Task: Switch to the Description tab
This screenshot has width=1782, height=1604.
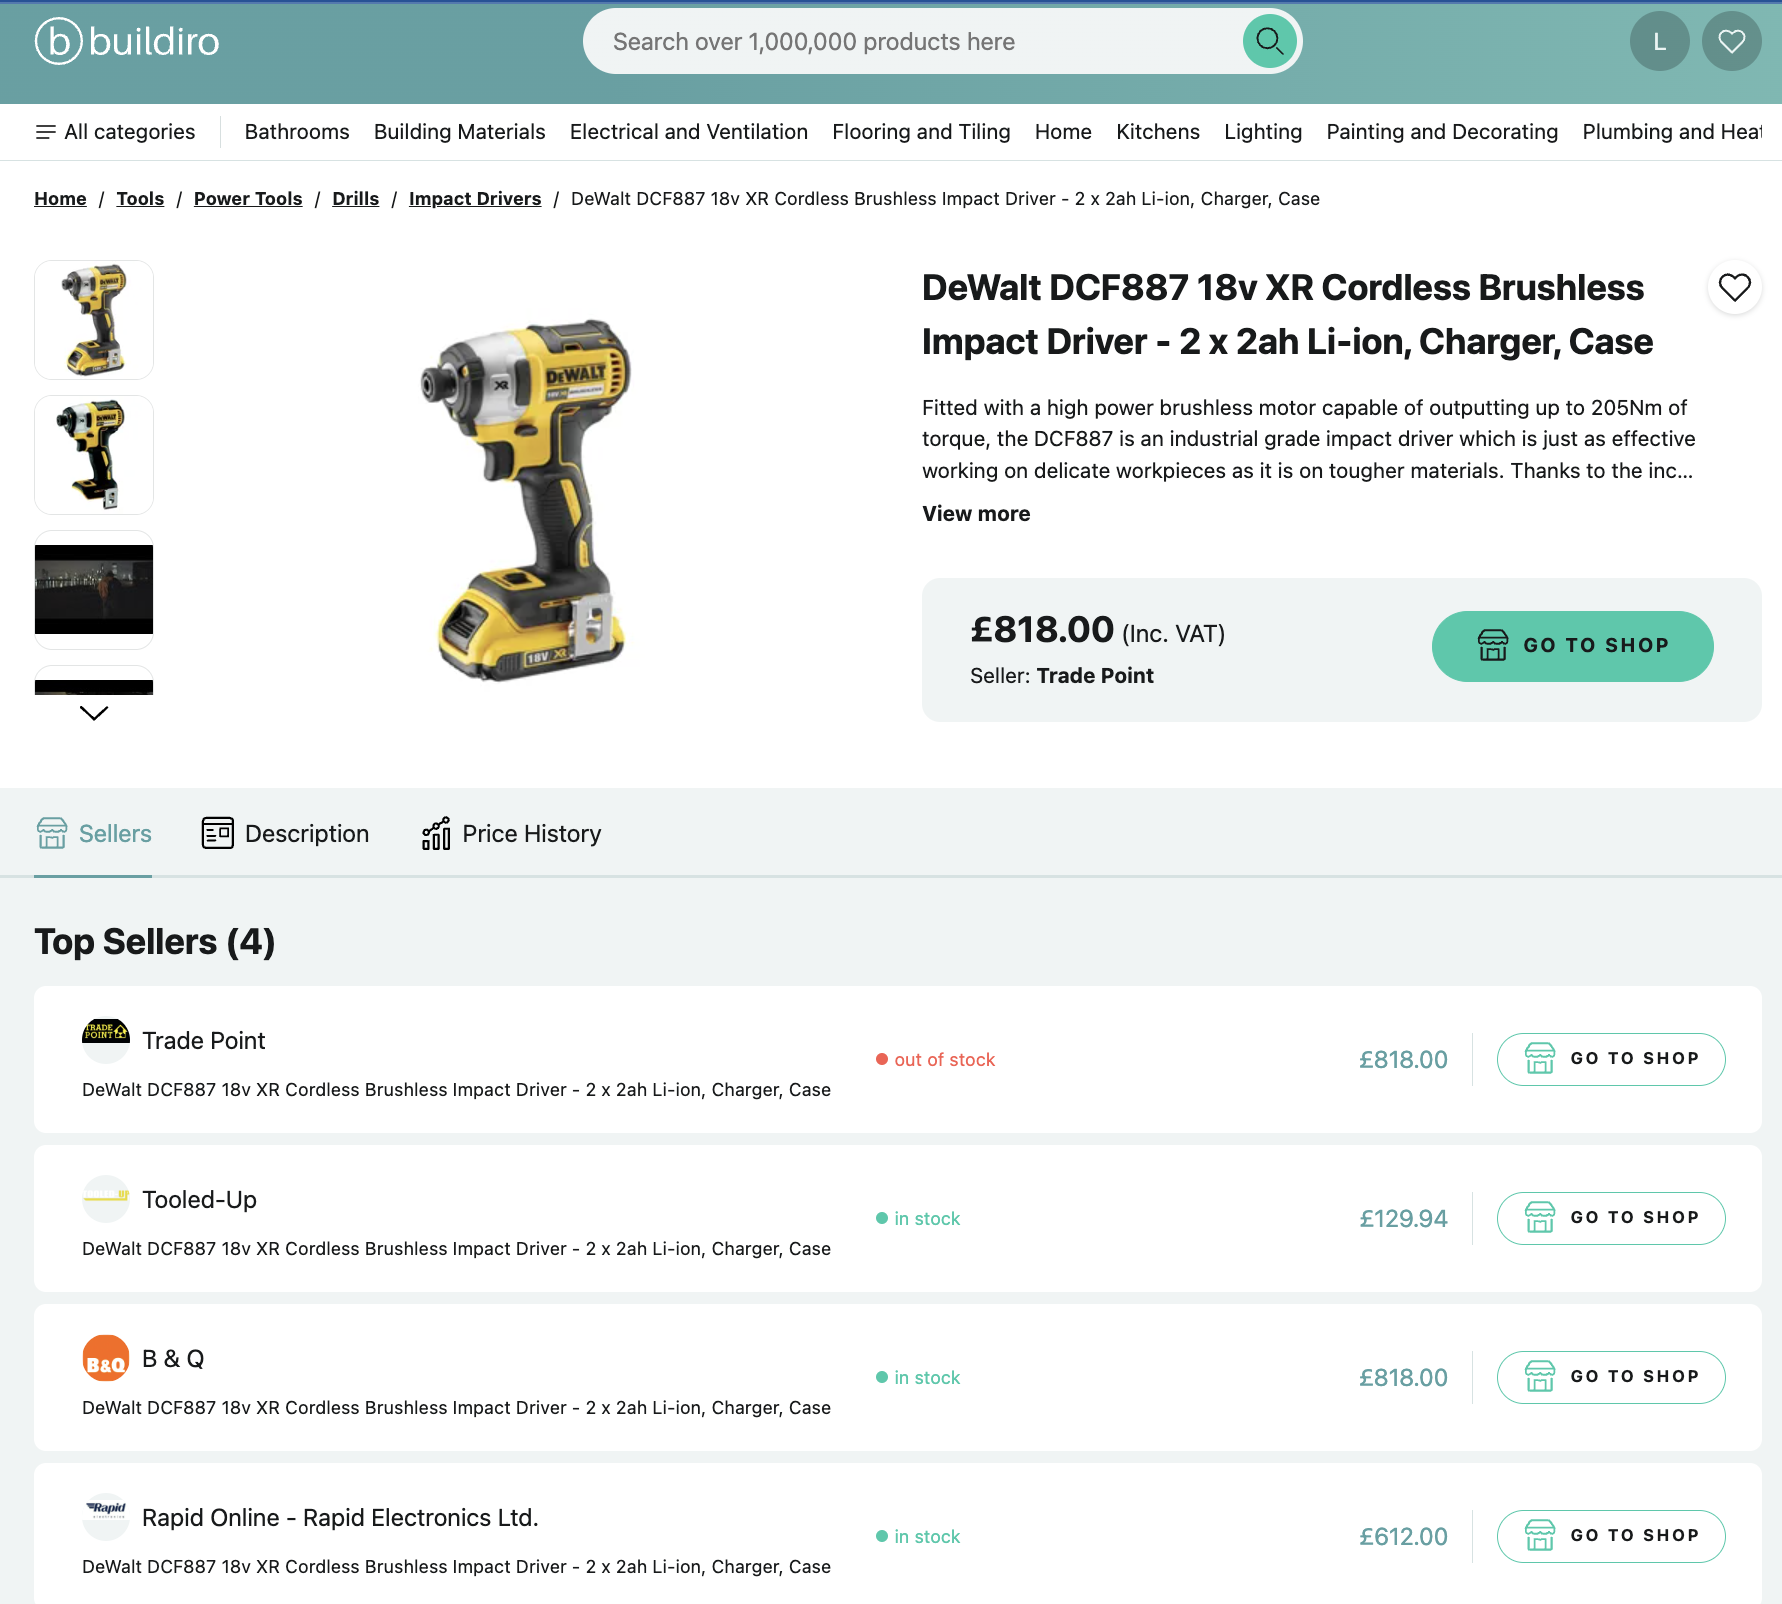Action: coord(285,833)
